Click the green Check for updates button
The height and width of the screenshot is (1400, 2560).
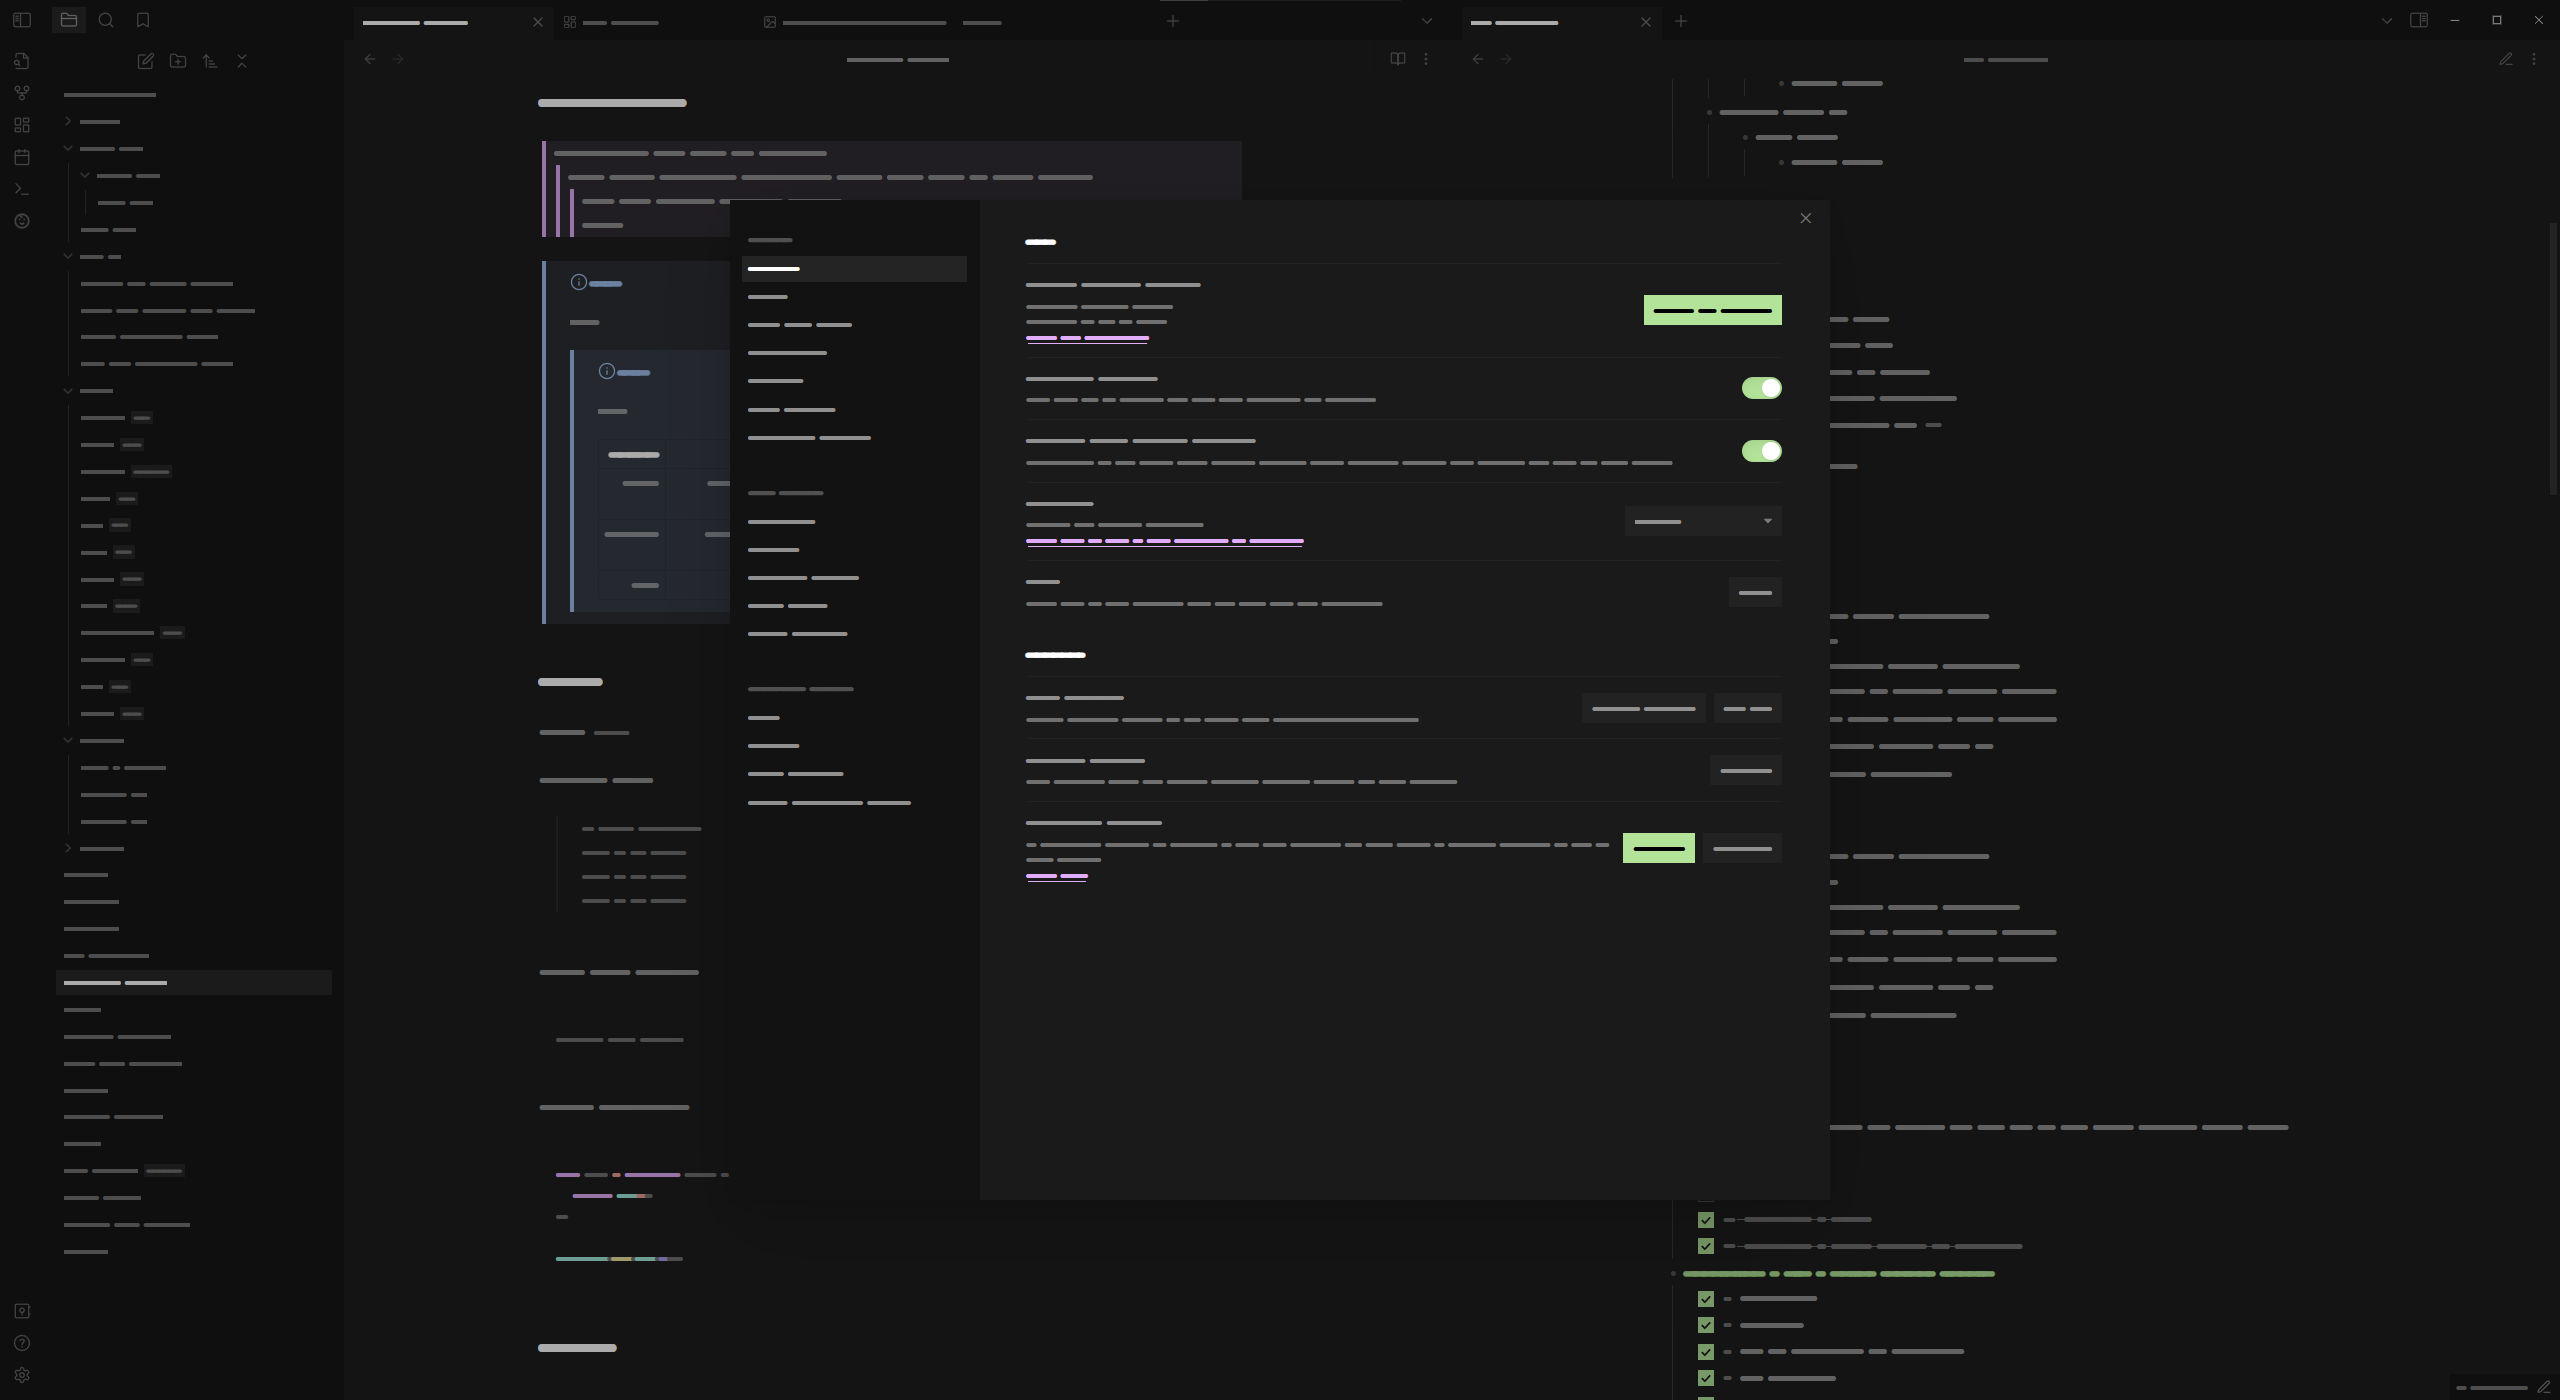(1712, 310)
